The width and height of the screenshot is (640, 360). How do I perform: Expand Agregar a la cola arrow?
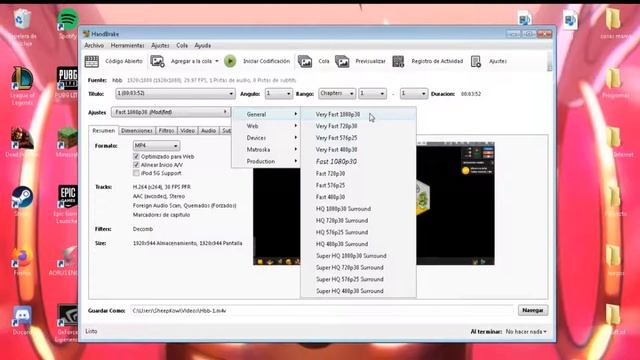pos(217,61)
